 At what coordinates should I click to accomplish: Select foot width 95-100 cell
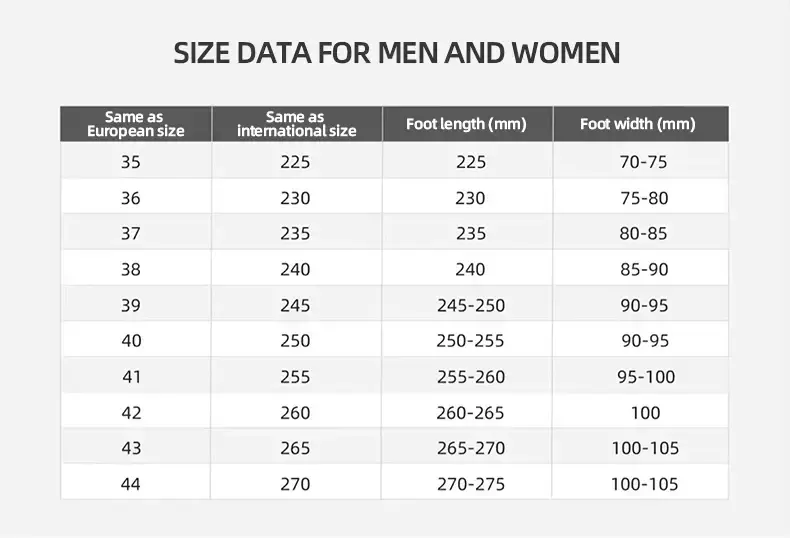click(640, 375)
